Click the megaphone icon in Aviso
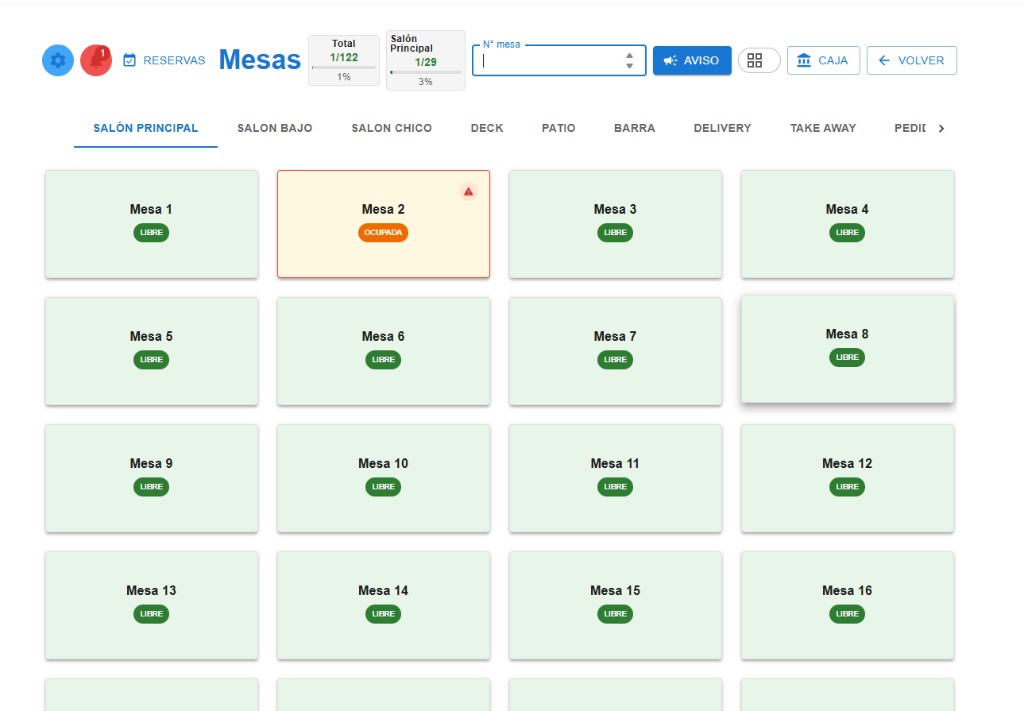 click(670, 60)
